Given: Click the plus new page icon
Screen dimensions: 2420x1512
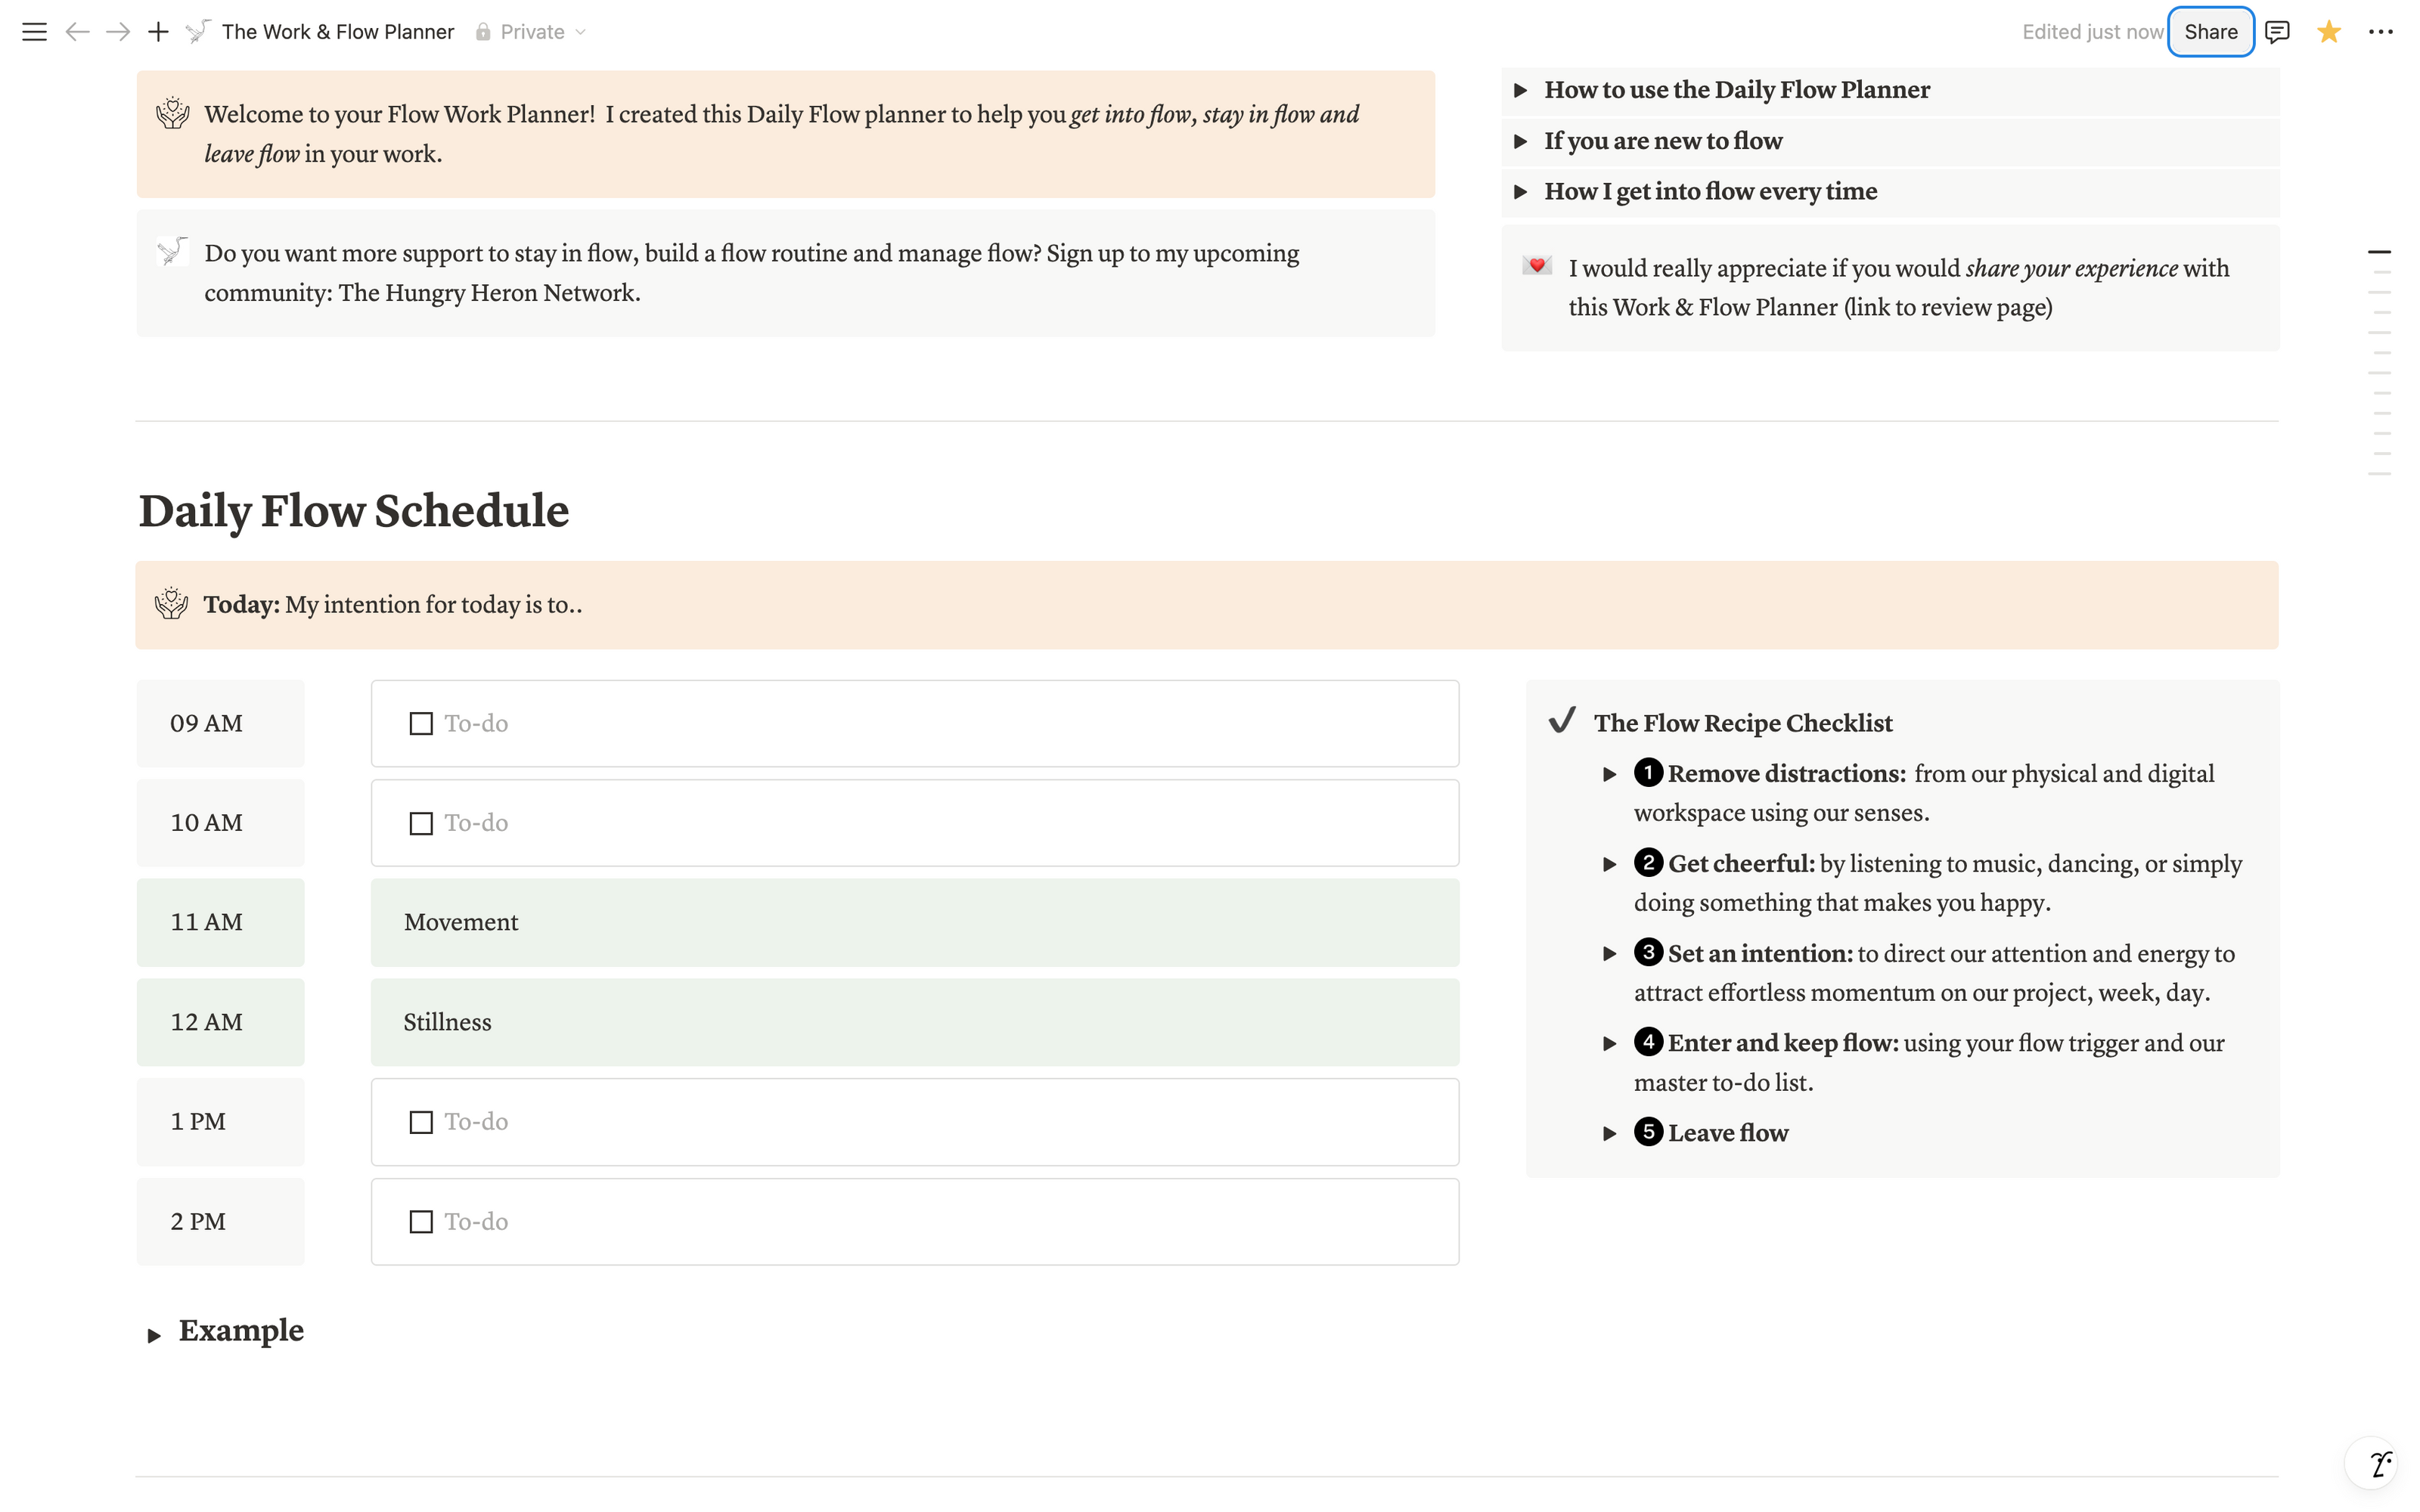Looking at the screenshot, I should click(158, 32).
